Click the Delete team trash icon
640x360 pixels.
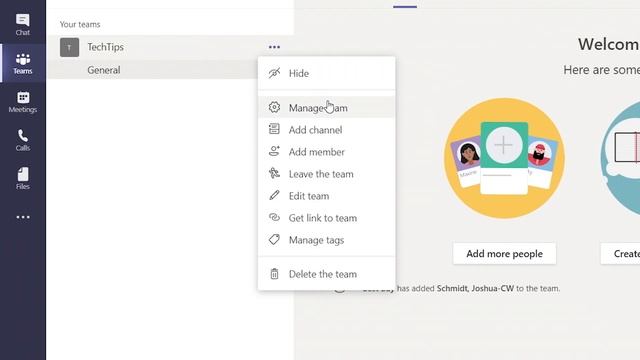coord(274,274)
